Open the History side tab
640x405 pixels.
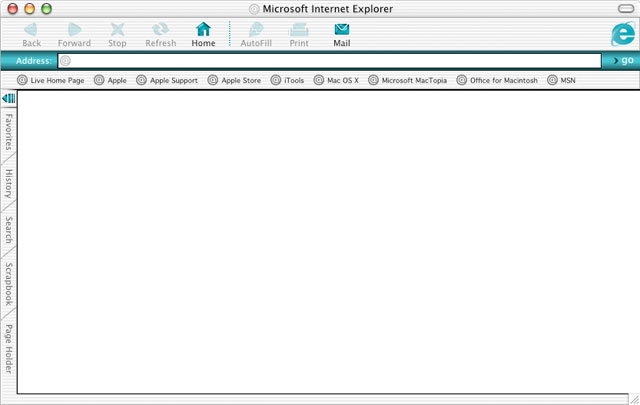pos(9,184)
